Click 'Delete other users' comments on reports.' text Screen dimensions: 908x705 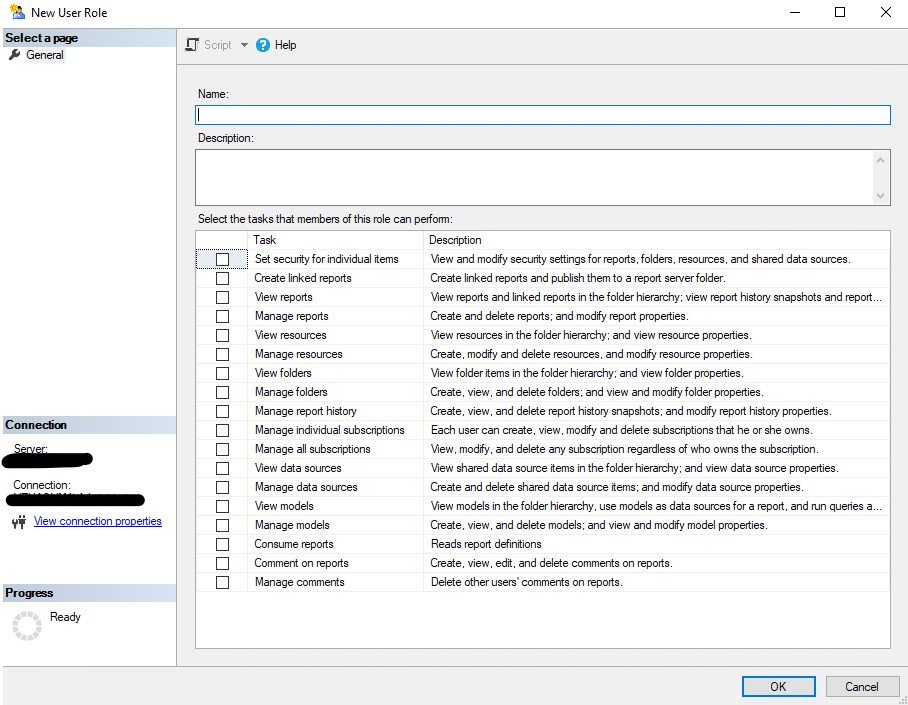coord(526,582)
